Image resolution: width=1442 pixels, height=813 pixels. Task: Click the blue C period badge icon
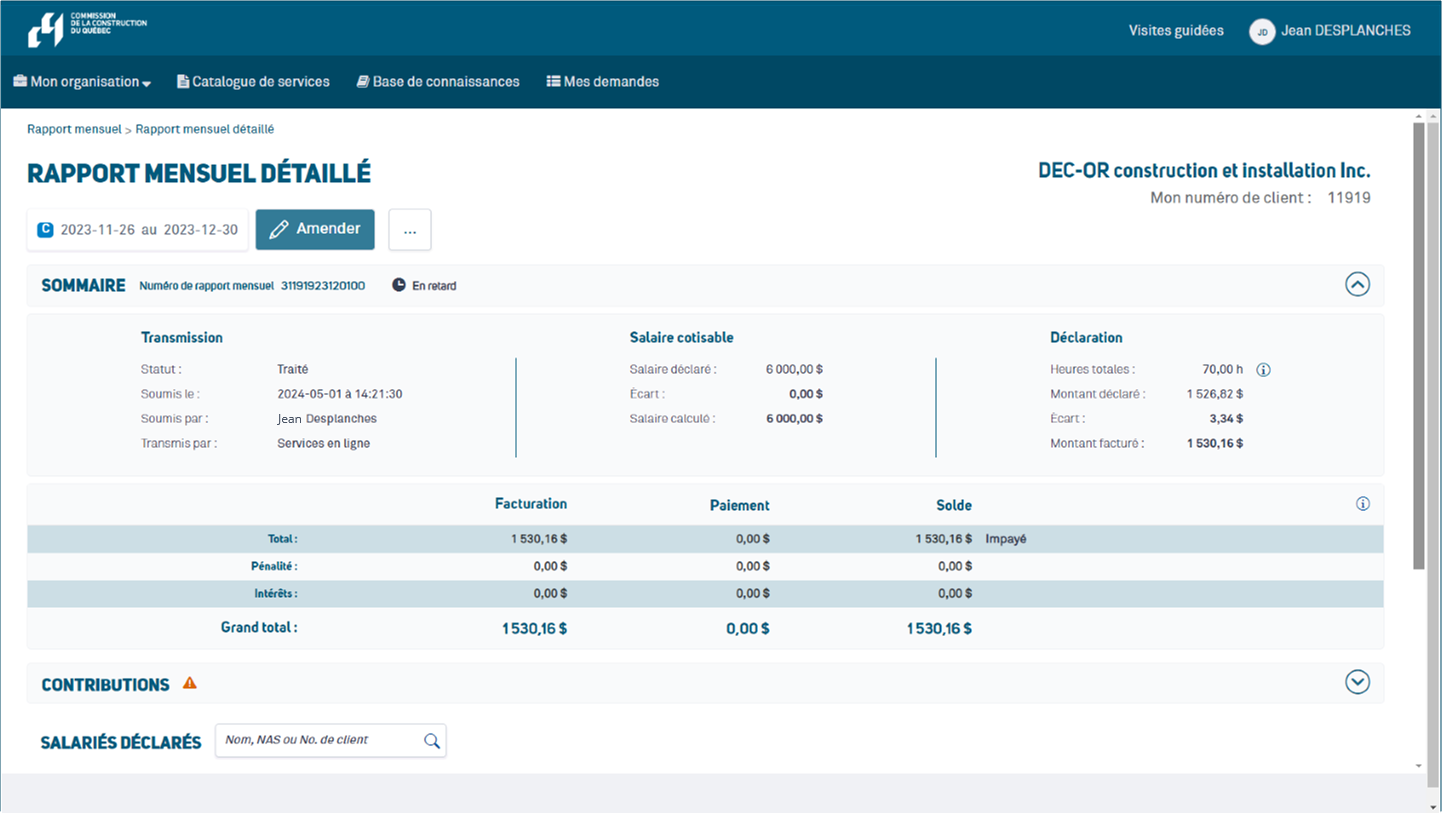point(45,230)
